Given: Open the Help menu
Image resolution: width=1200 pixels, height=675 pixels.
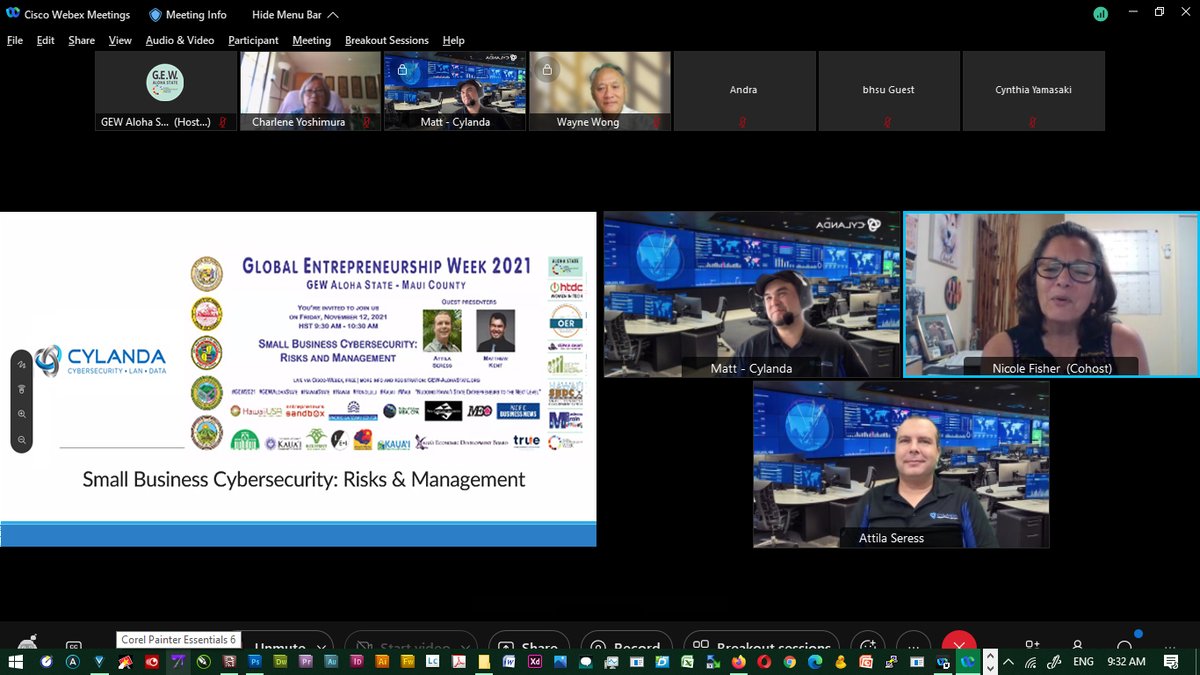Looking at the screenshot, I should [454, 40].
